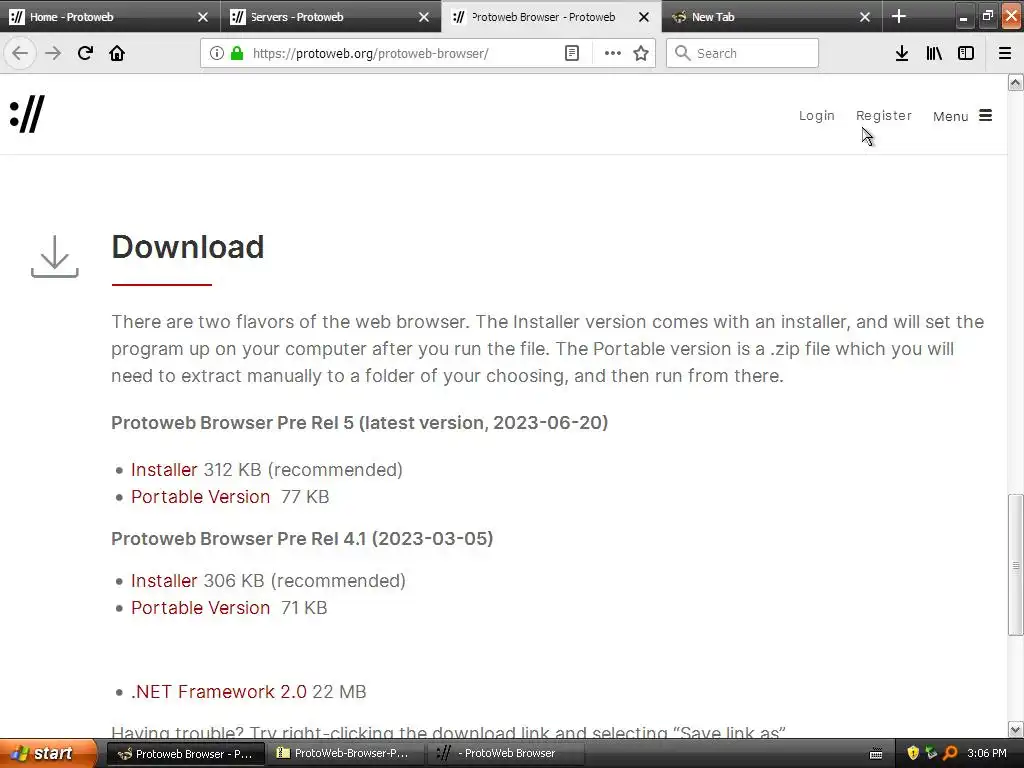Open a new tab with the plus button
This screenshot has height=768, width=1024.
point(899,16)
